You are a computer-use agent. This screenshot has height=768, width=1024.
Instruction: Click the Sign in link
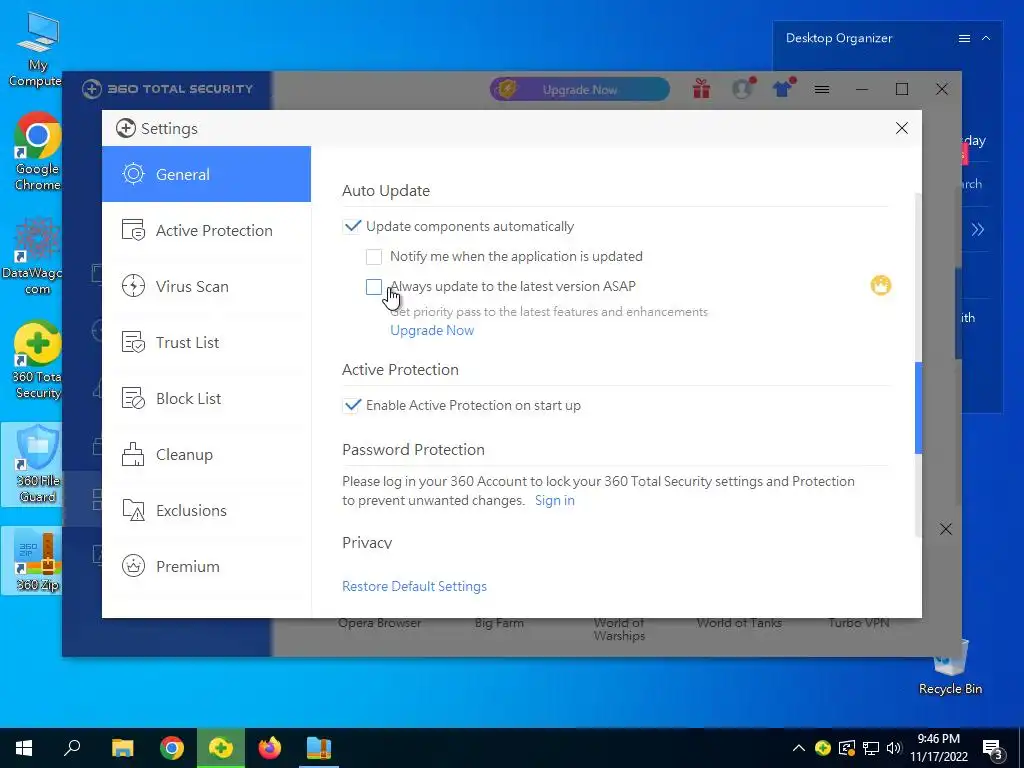click(554, 500)
